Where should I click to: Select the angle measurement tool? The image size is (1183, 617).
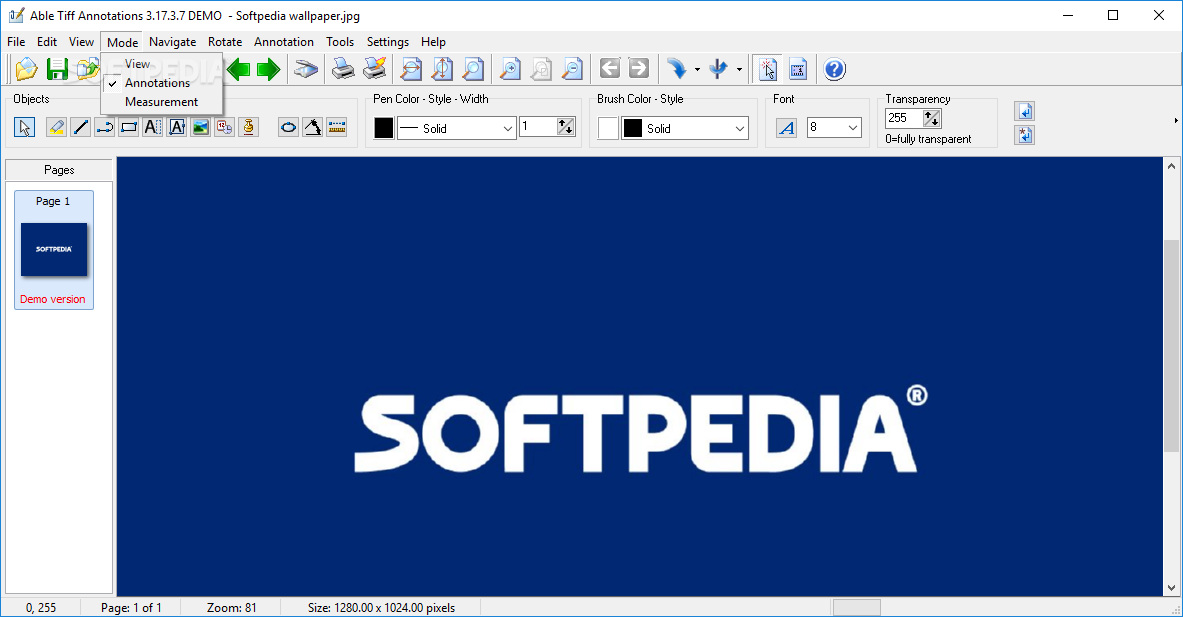(x=312, y=127)
